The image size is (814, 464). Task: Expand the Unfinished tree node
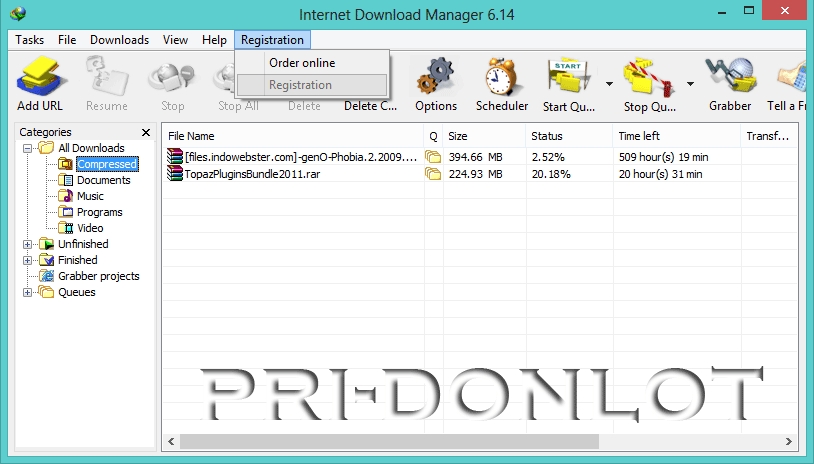(x=28, y=244)
